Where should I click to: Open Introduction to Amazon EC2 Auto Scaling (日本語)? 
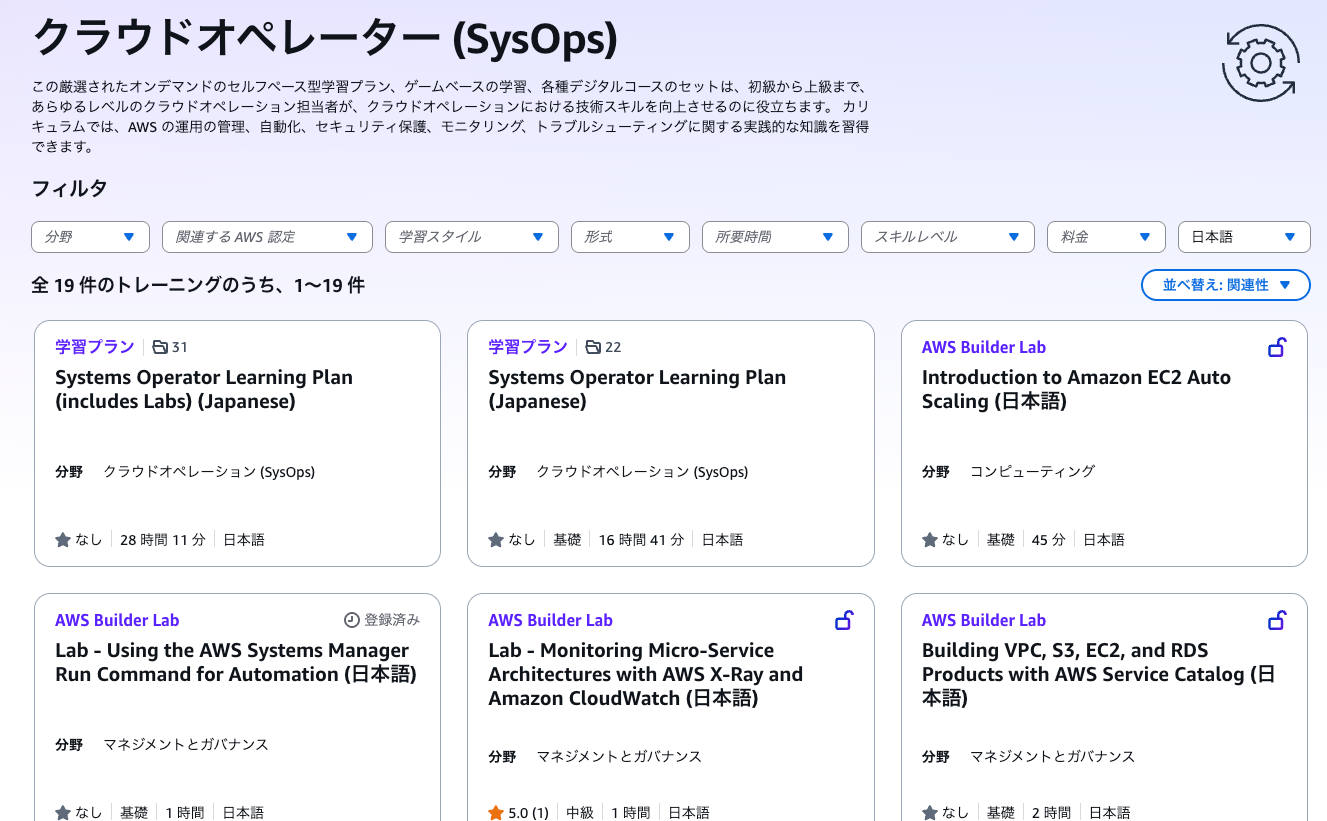coord(1076,389)
